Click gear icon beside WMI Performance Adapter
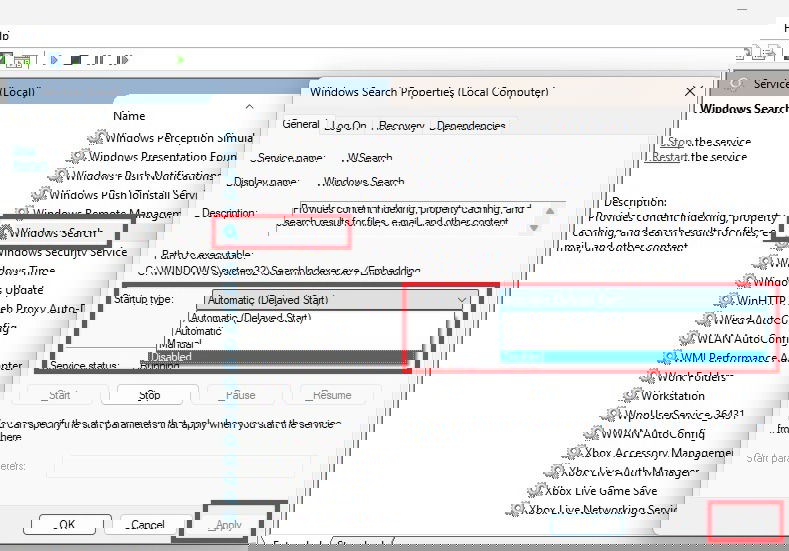The height and width of the screenshot is (551, 789). (x=670, y=357)
